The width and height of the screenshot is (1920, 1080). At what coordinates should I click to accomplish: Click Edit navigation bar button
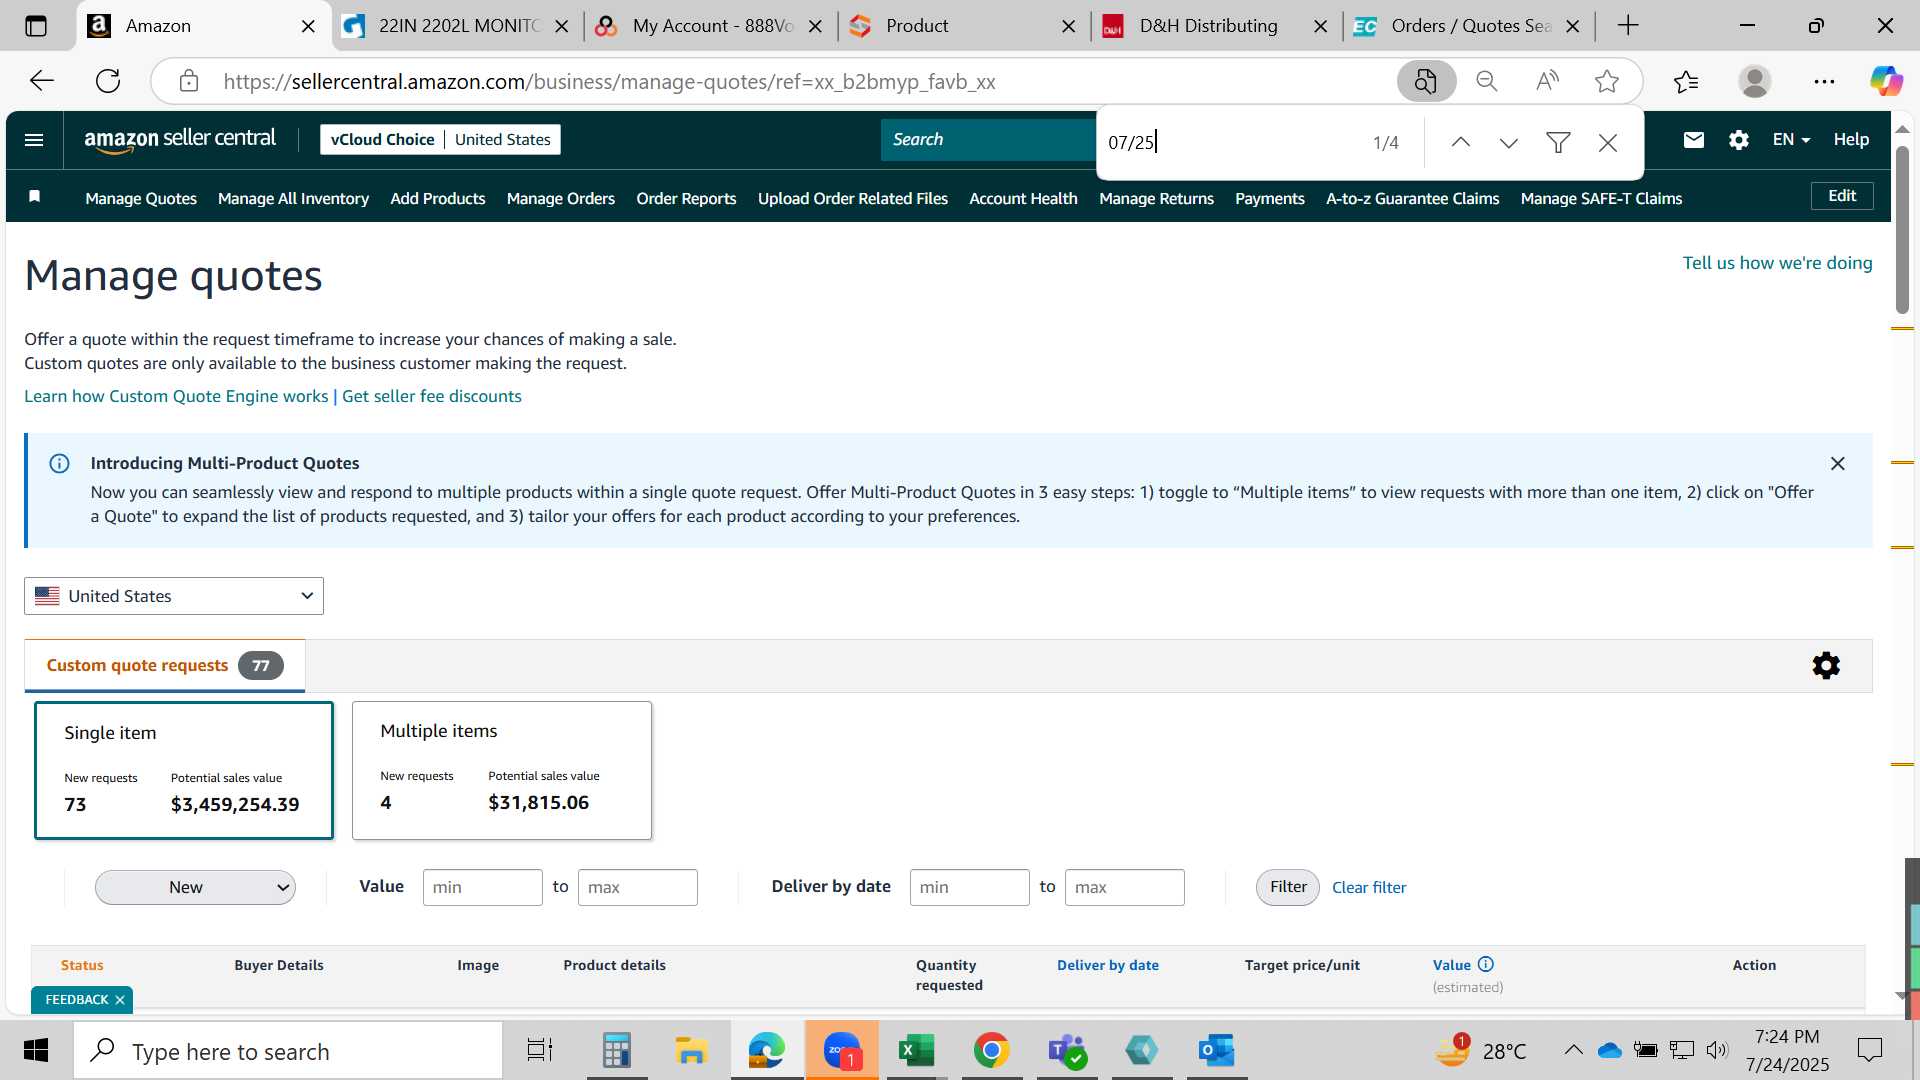pyautogui.click(x=1842, y=196)
